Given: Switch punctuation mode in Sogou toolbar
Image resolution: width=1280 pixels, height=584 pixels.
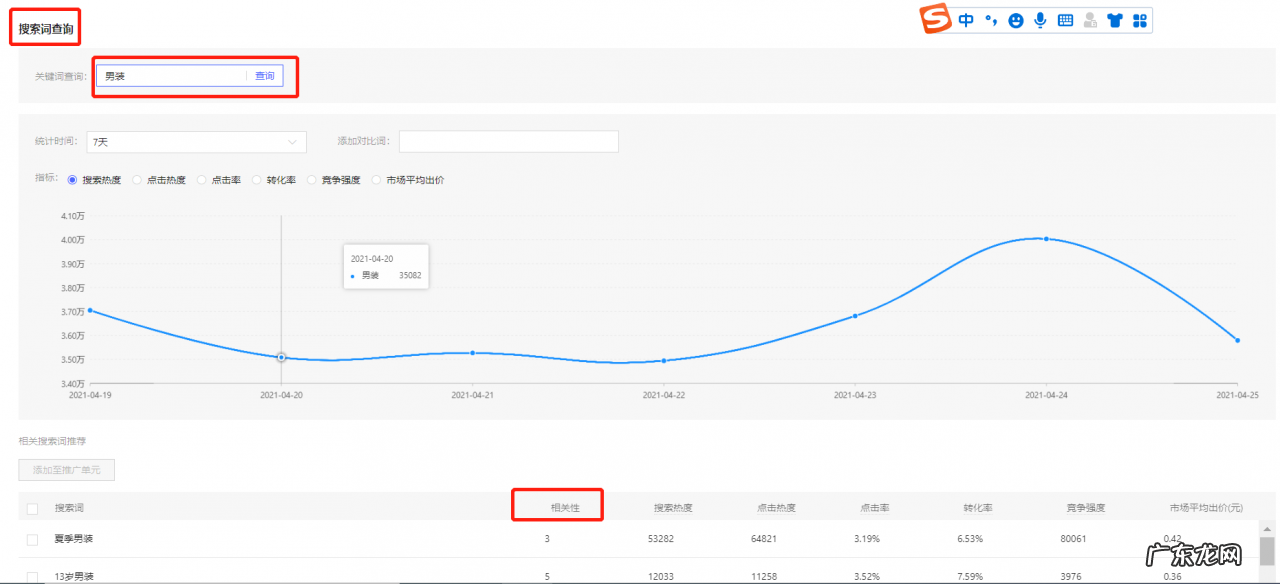Looking at the screenshot, I should coord(991,20).
